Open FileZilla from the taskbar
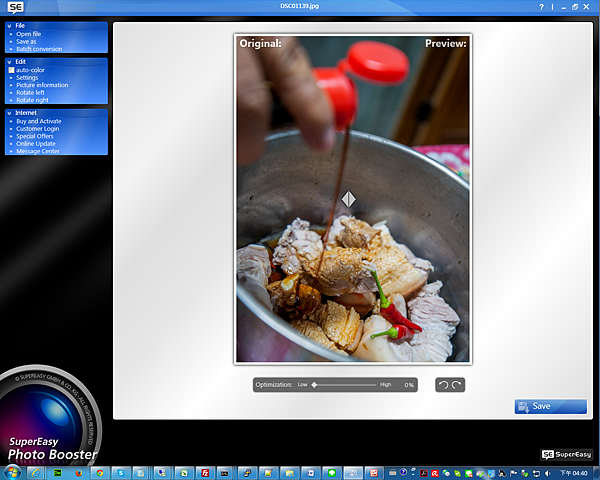The image size is (600, 480). [x=205, y=473]
